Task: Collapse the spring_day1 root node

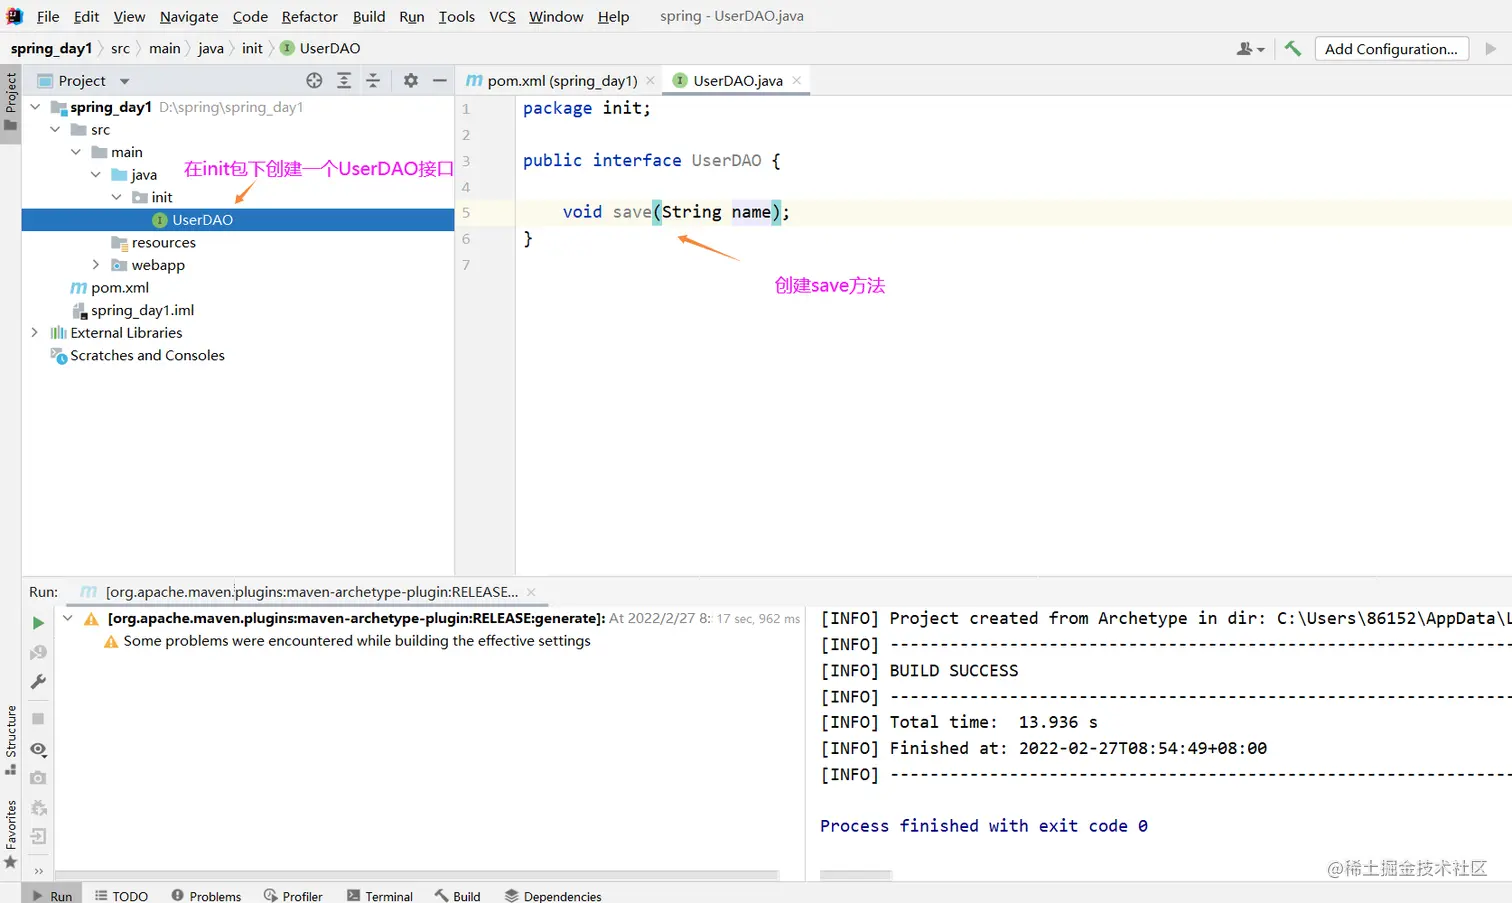Action: (x=36, y=107)
